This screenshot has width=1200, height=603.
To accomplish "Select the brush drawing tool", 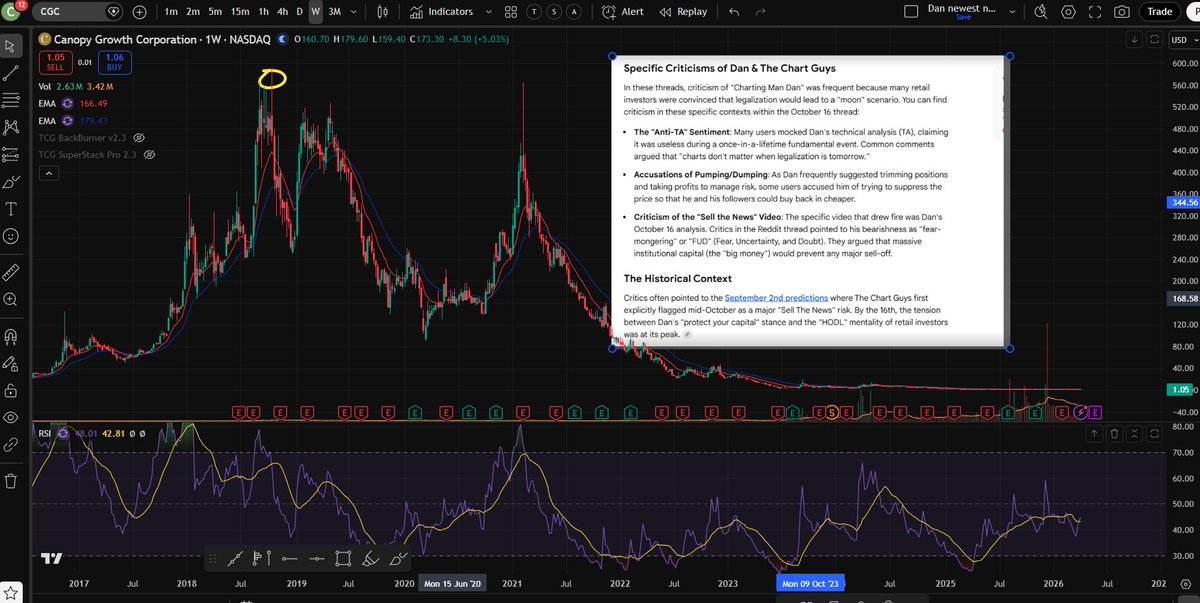I will (11, 182).
